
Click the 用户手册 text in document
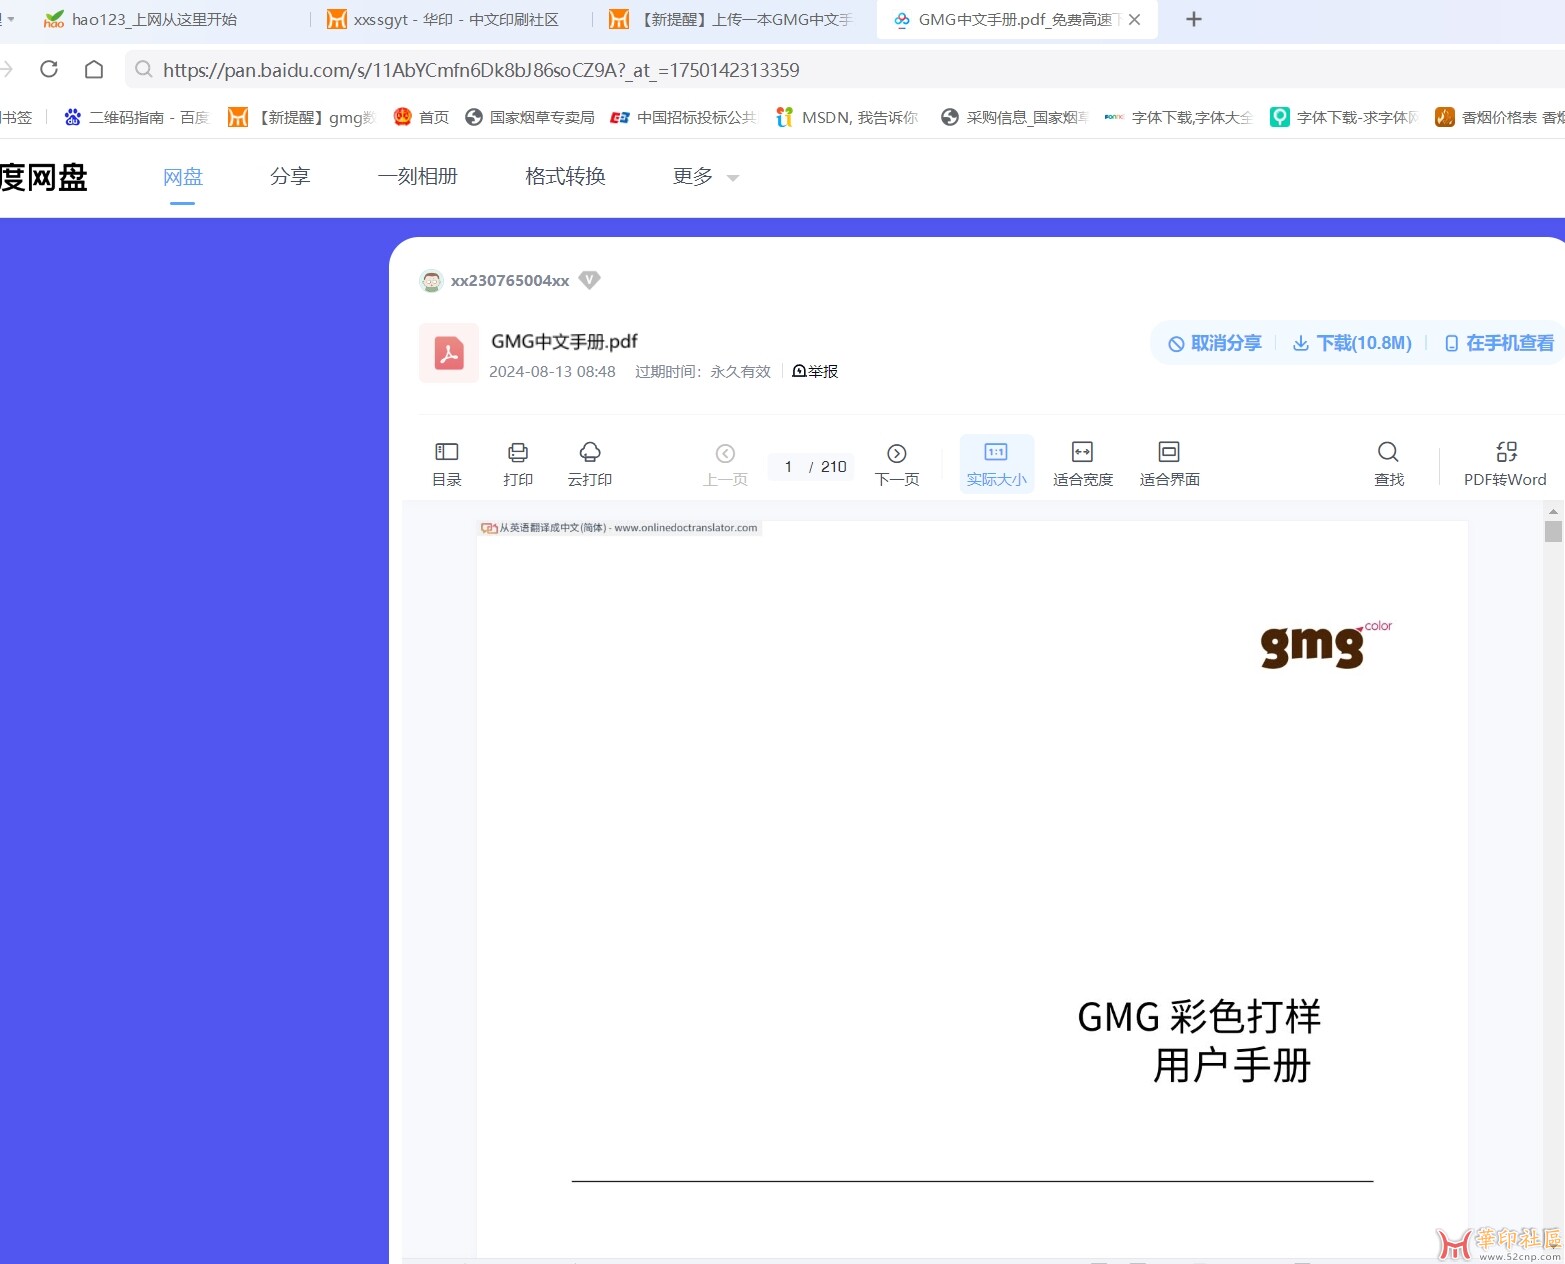[x=1232, y=1066]
